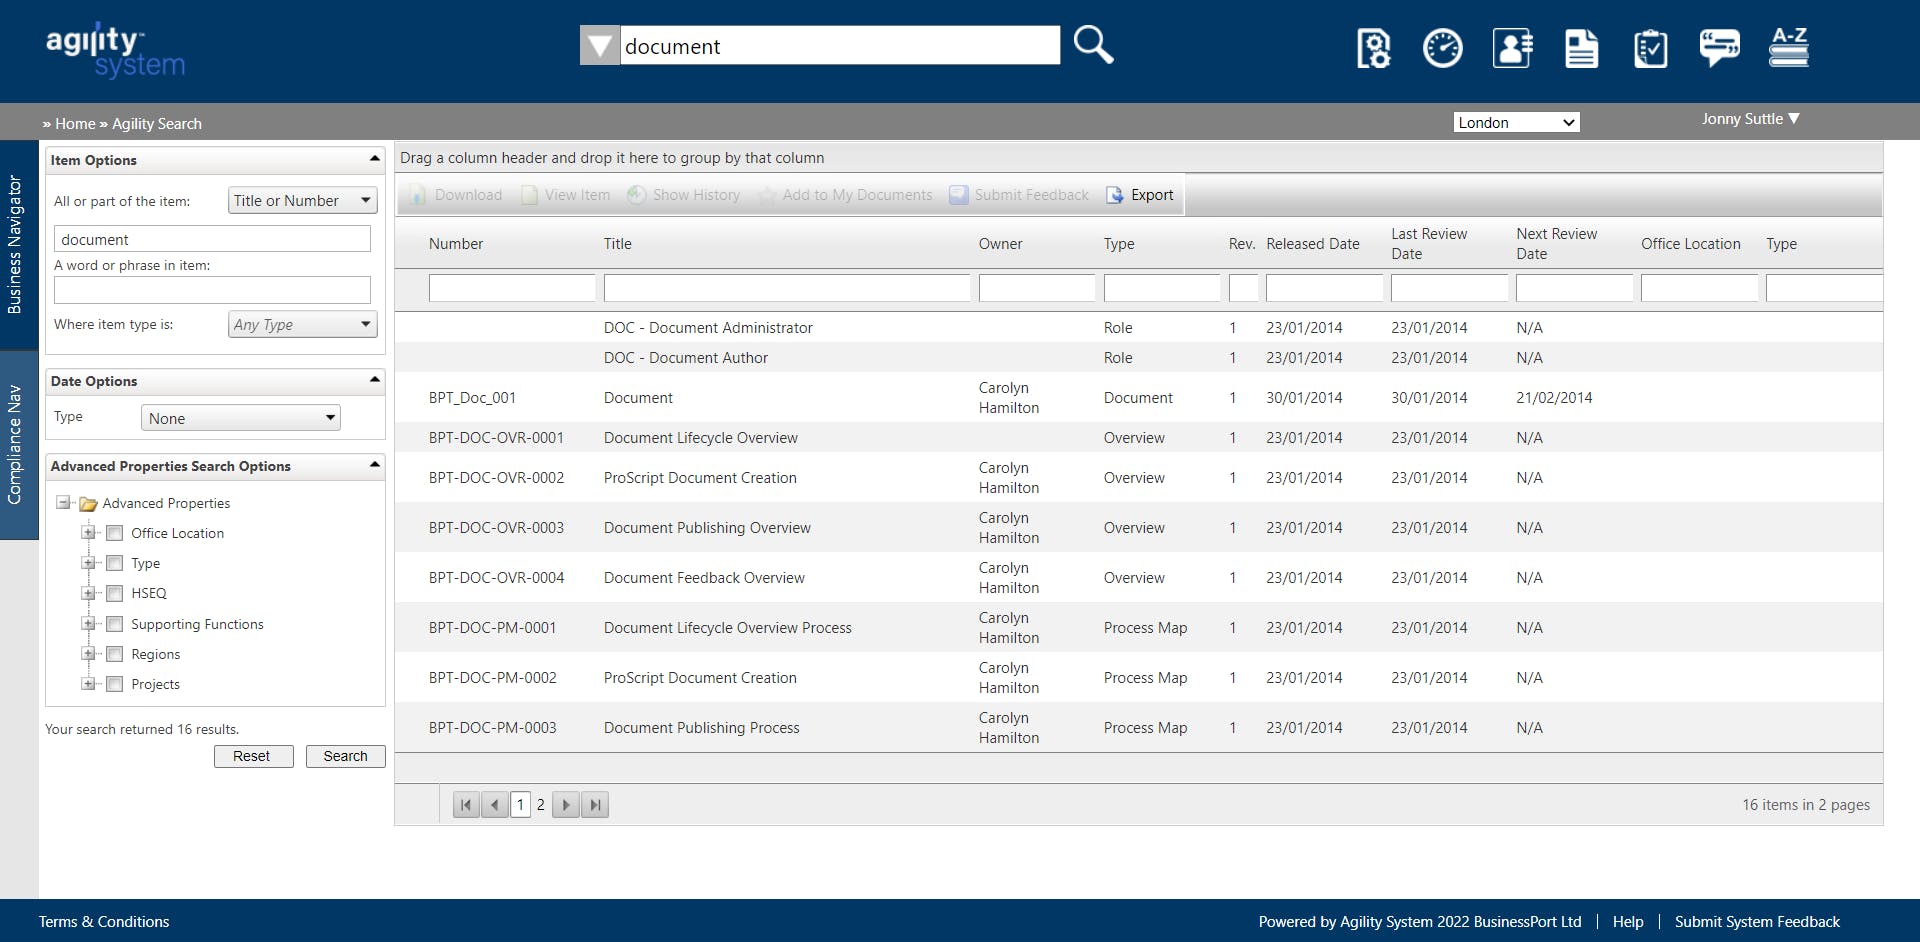1920x942 pixels.
Task: Go to the last results page
Action: (x=595, y=805)
